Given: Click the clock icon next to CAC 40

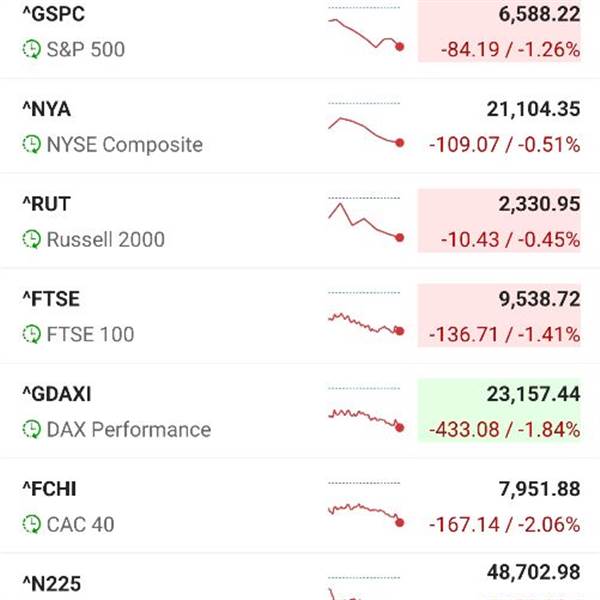Looking at the screenshot, I should (x=32, y=525).
